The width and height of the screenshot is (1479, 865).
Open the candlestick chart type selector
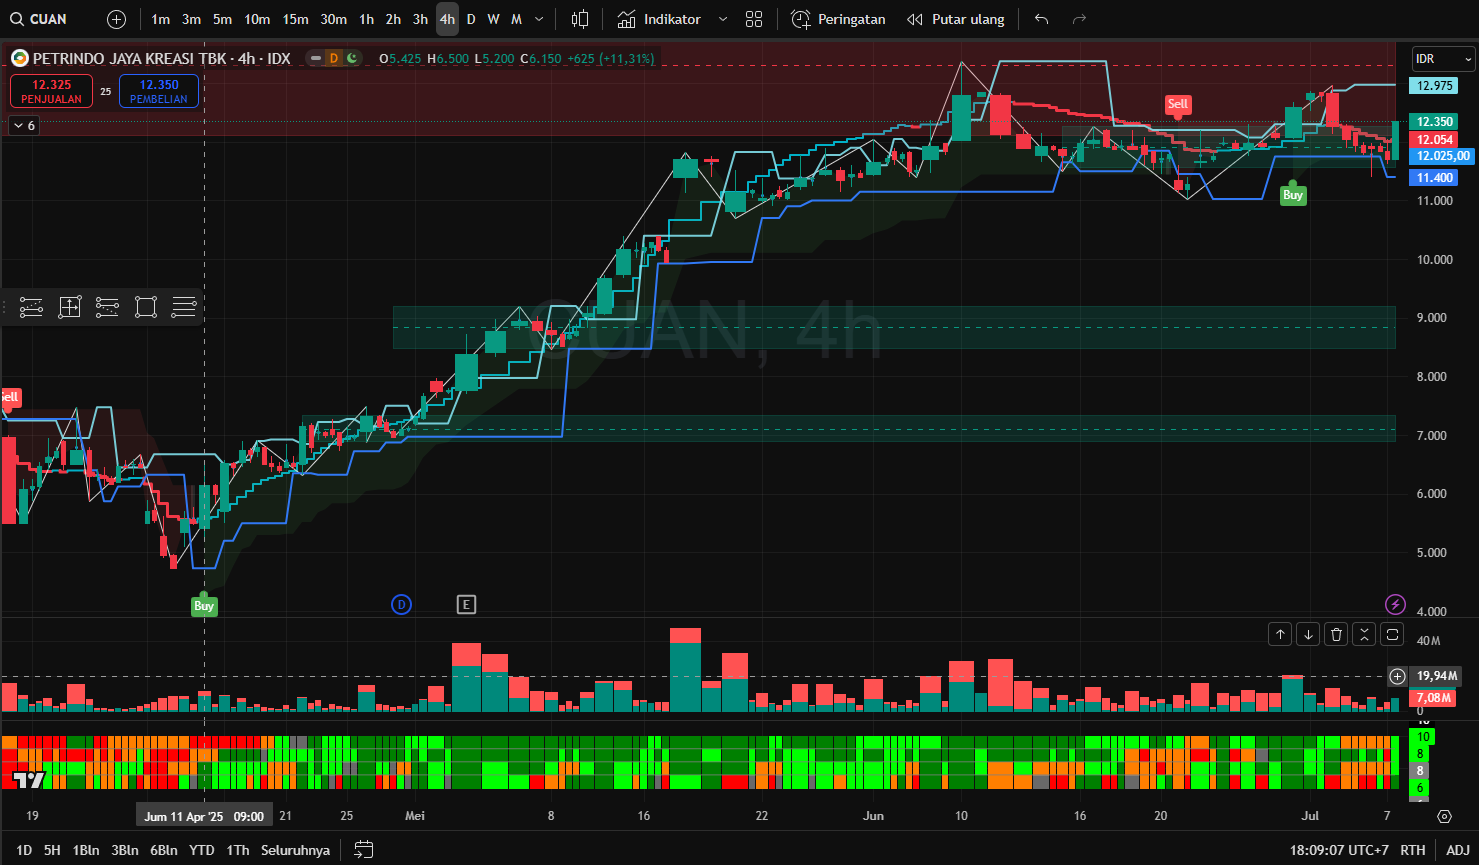click(x=580, y=19)
